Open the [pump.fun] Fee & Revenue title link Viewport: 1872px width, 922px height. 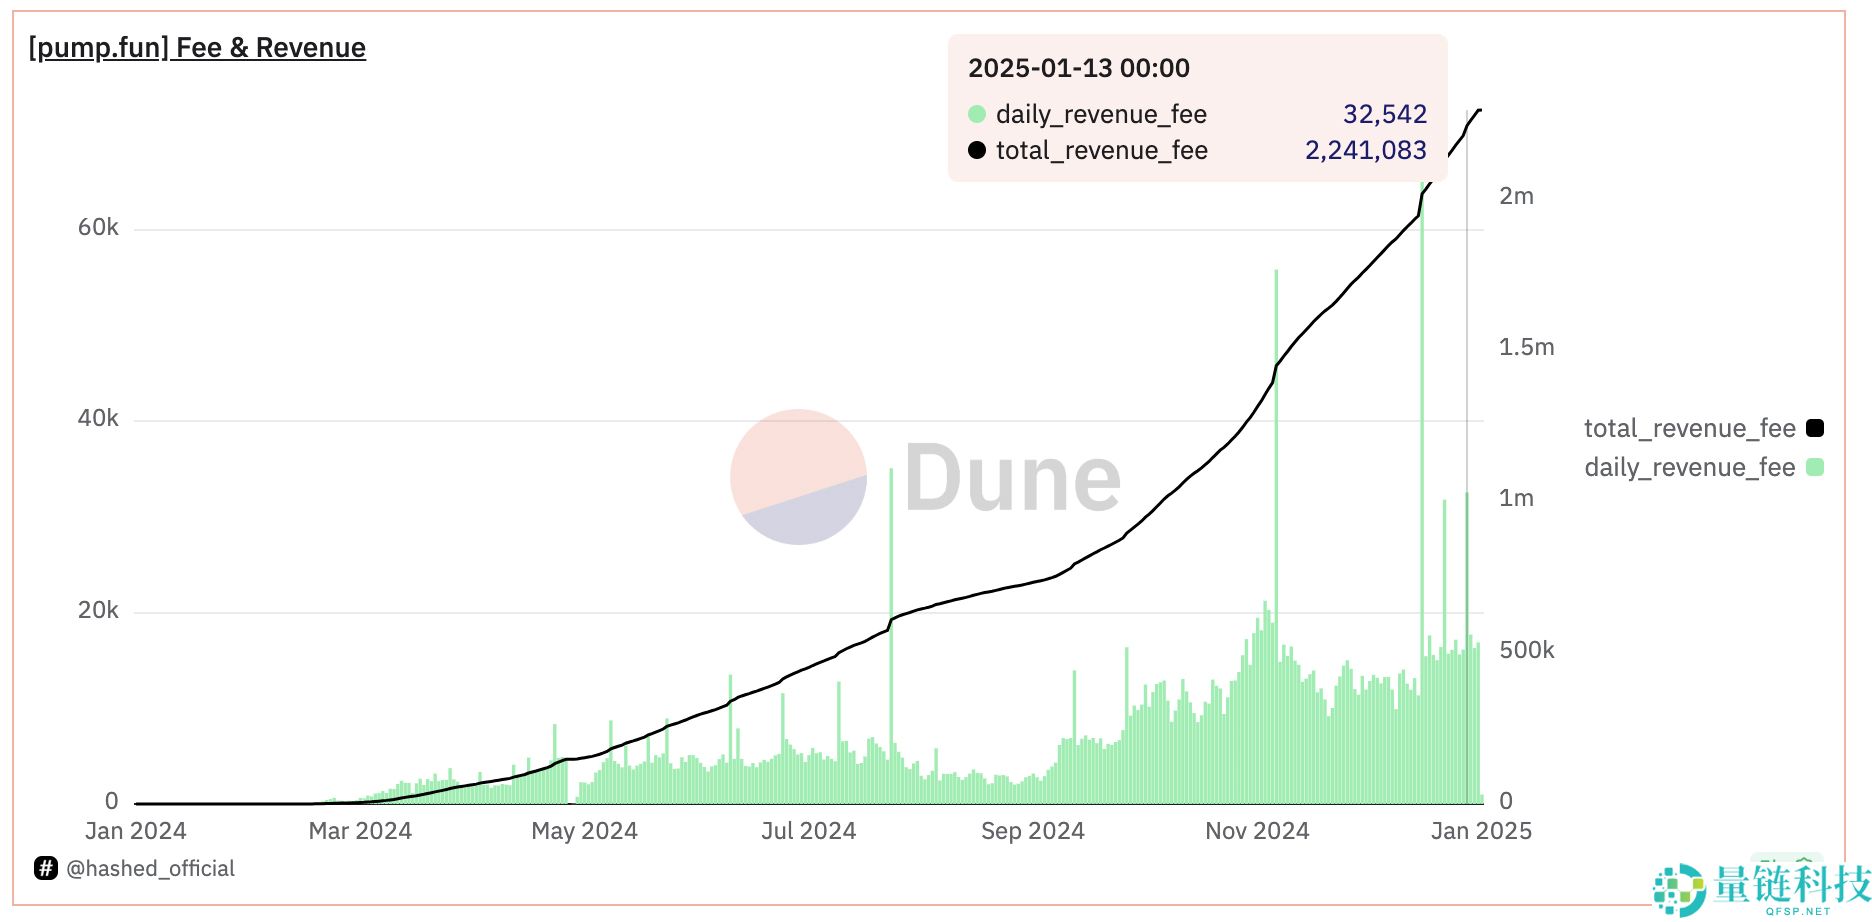[197, 48]
